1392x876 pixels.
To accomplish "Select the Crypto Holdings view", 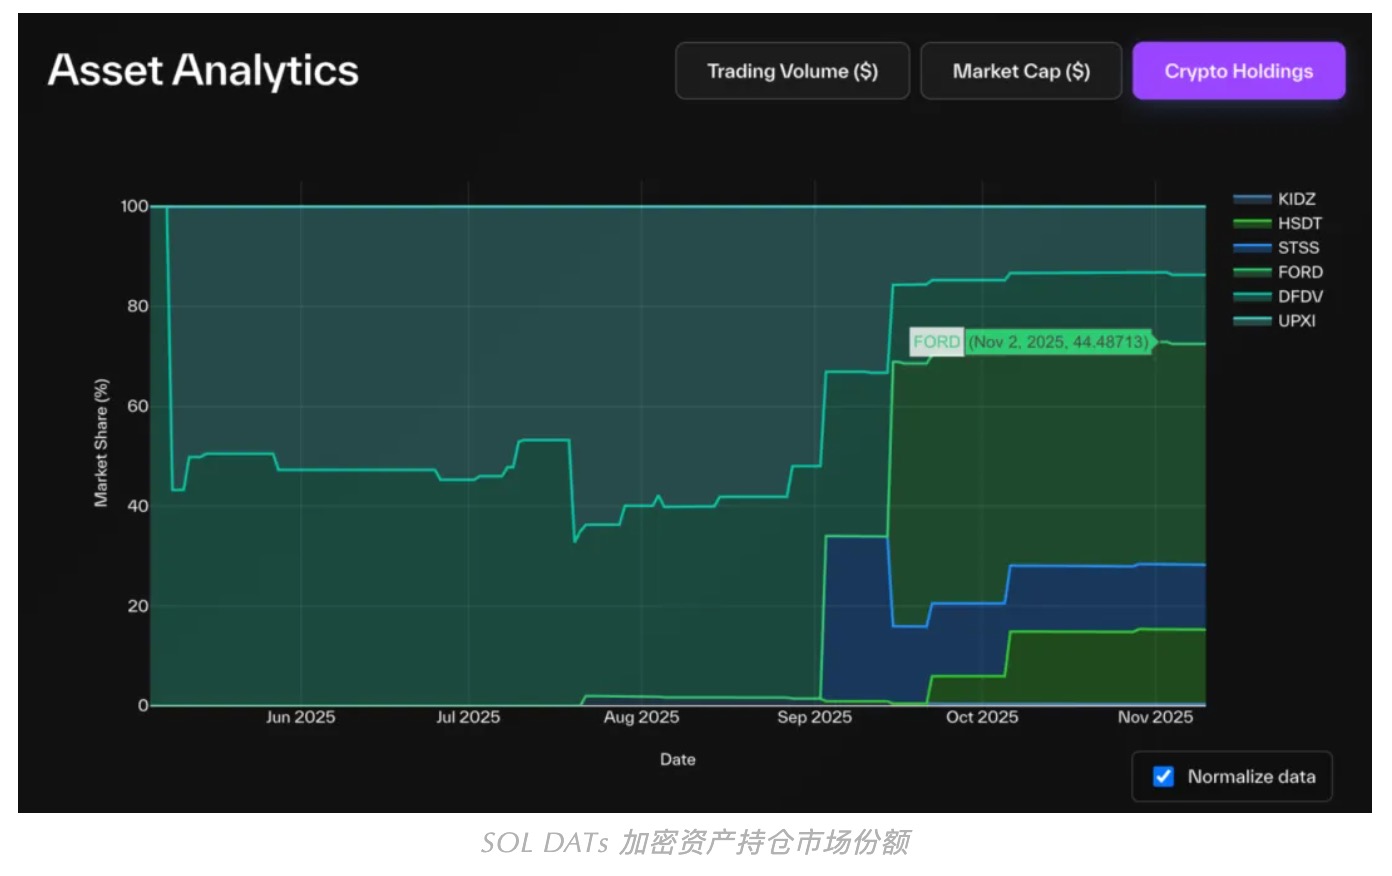I will click(x=1239, y=71).
